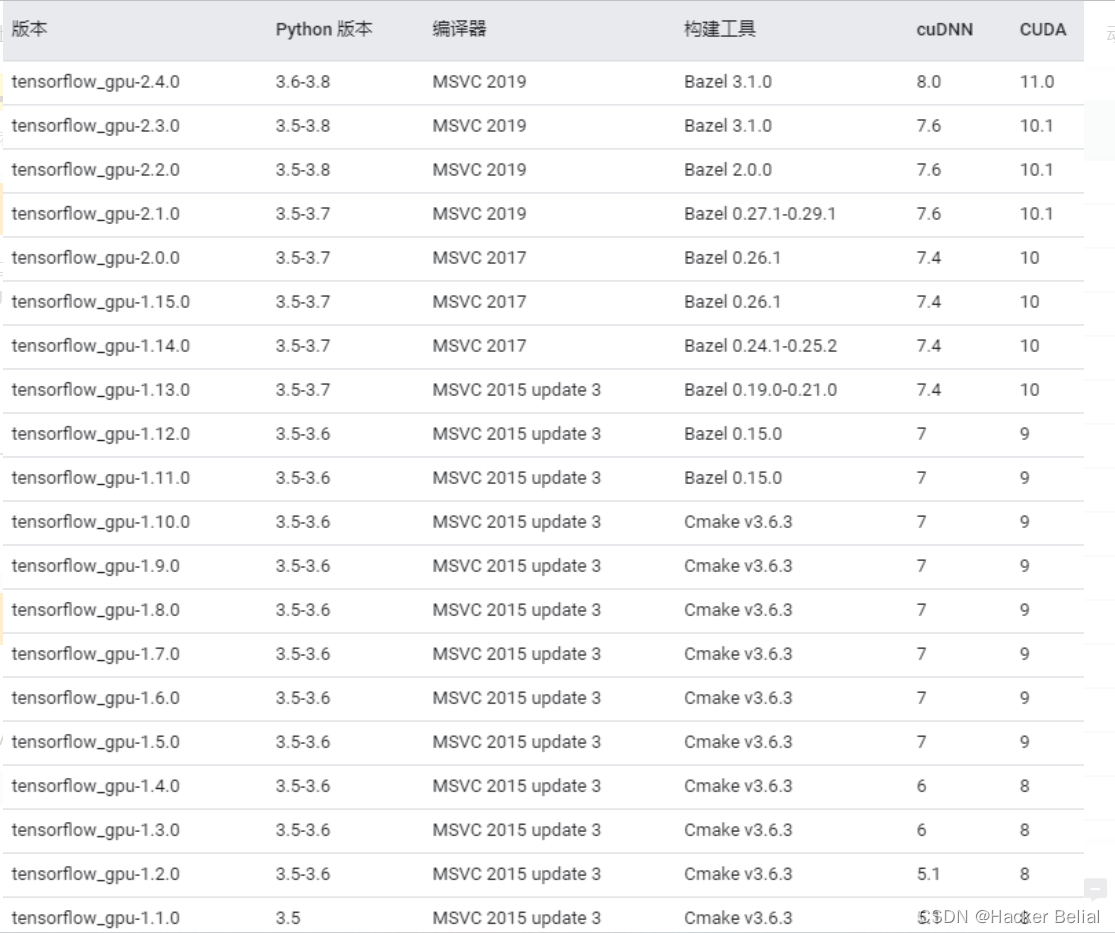Click Python 3.5-3.7 in the 2.1.0 row
Screen dimensions: 1115x933
click(303, 214)
